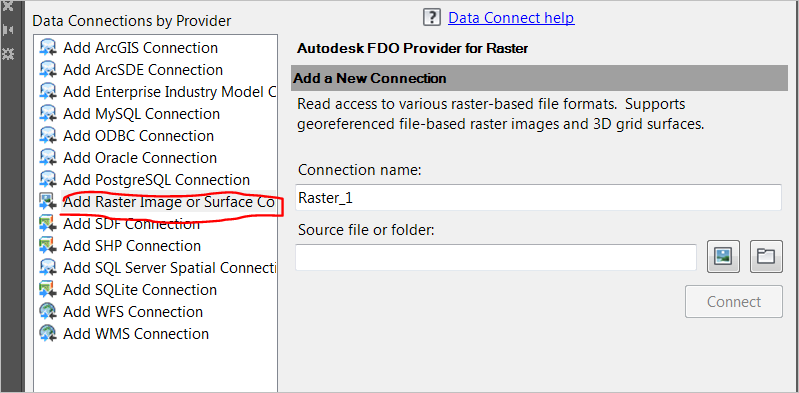Click the palette close X icon
This screenshot has width=799, height=393.
coord(8,5)
